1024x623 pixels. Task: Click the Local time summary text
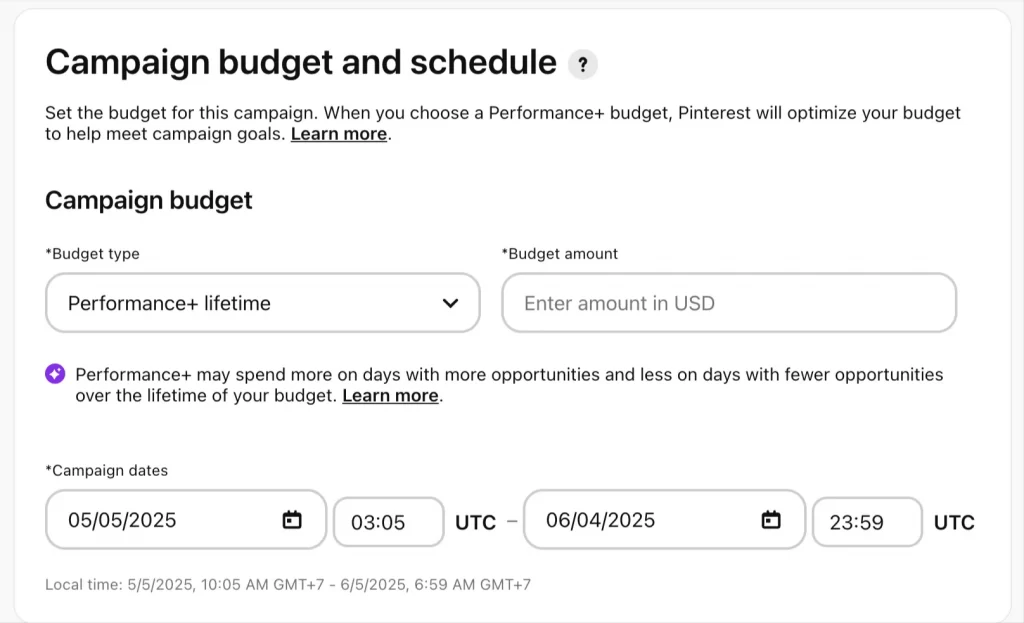coord(288,584)
